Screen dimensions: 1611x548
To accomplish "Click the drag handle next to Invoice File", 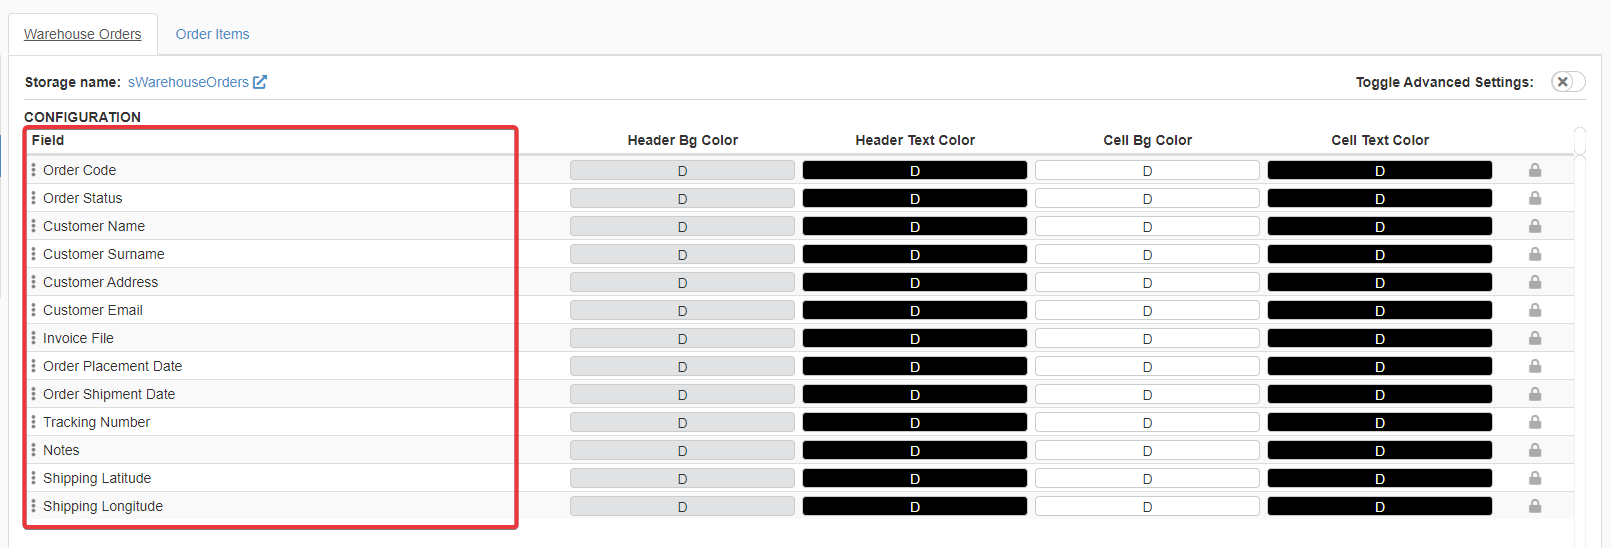I will click(x=33, y=338).
